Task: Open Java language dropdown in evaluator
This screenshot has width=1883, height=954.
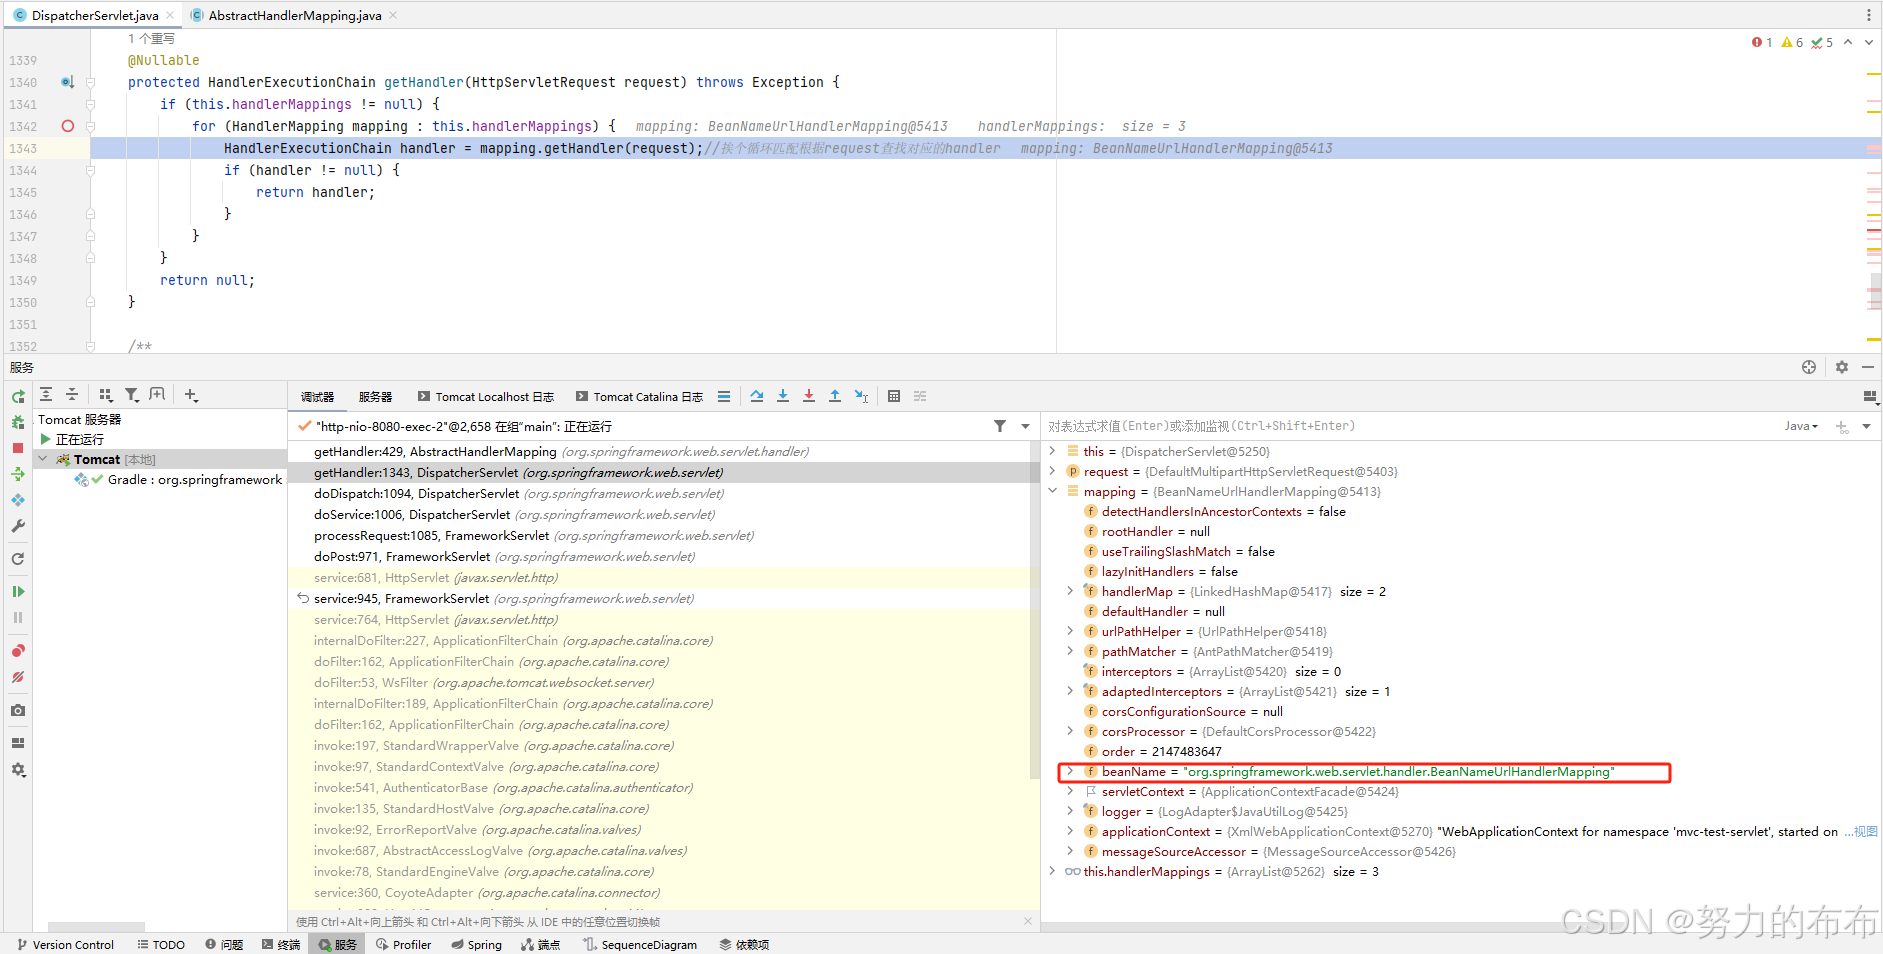Action: [1801, 426]
